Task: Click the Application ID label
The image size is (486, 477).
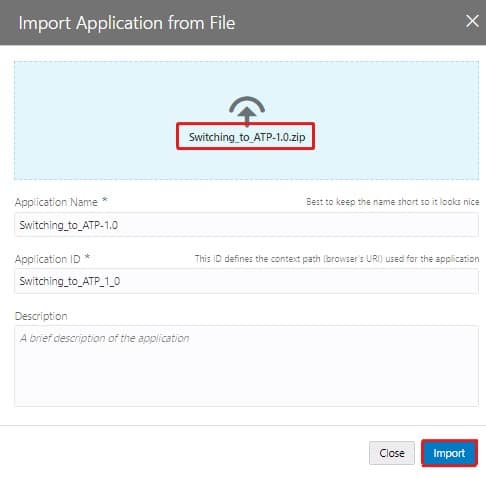Action: (48, 259)
